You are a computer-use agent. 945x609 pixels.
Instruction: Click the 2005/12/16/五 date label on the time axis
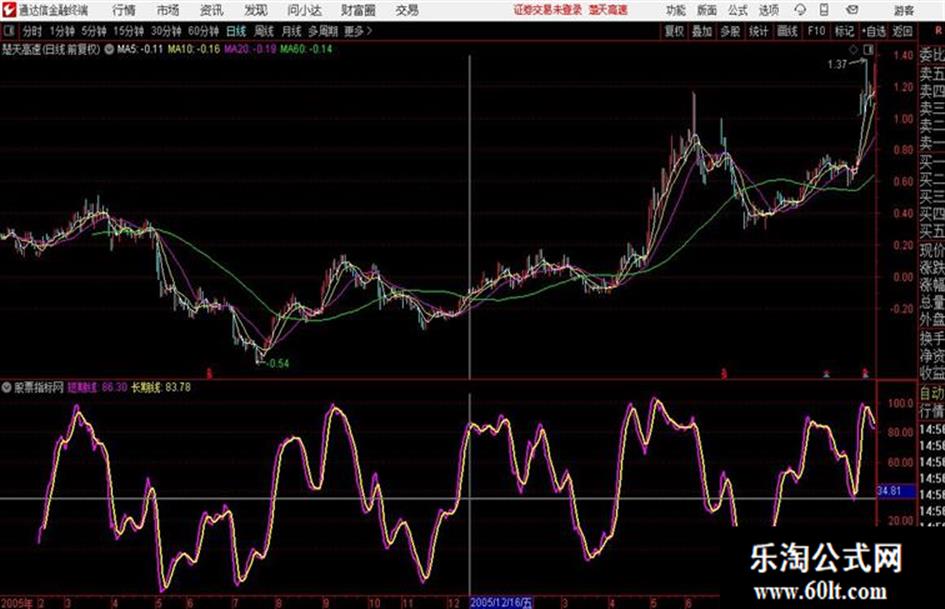point(501,602)
